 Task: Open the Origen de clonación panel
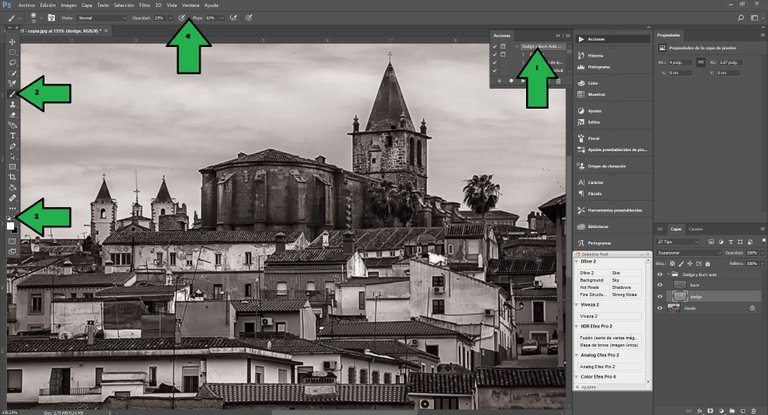tap(606, 166)
